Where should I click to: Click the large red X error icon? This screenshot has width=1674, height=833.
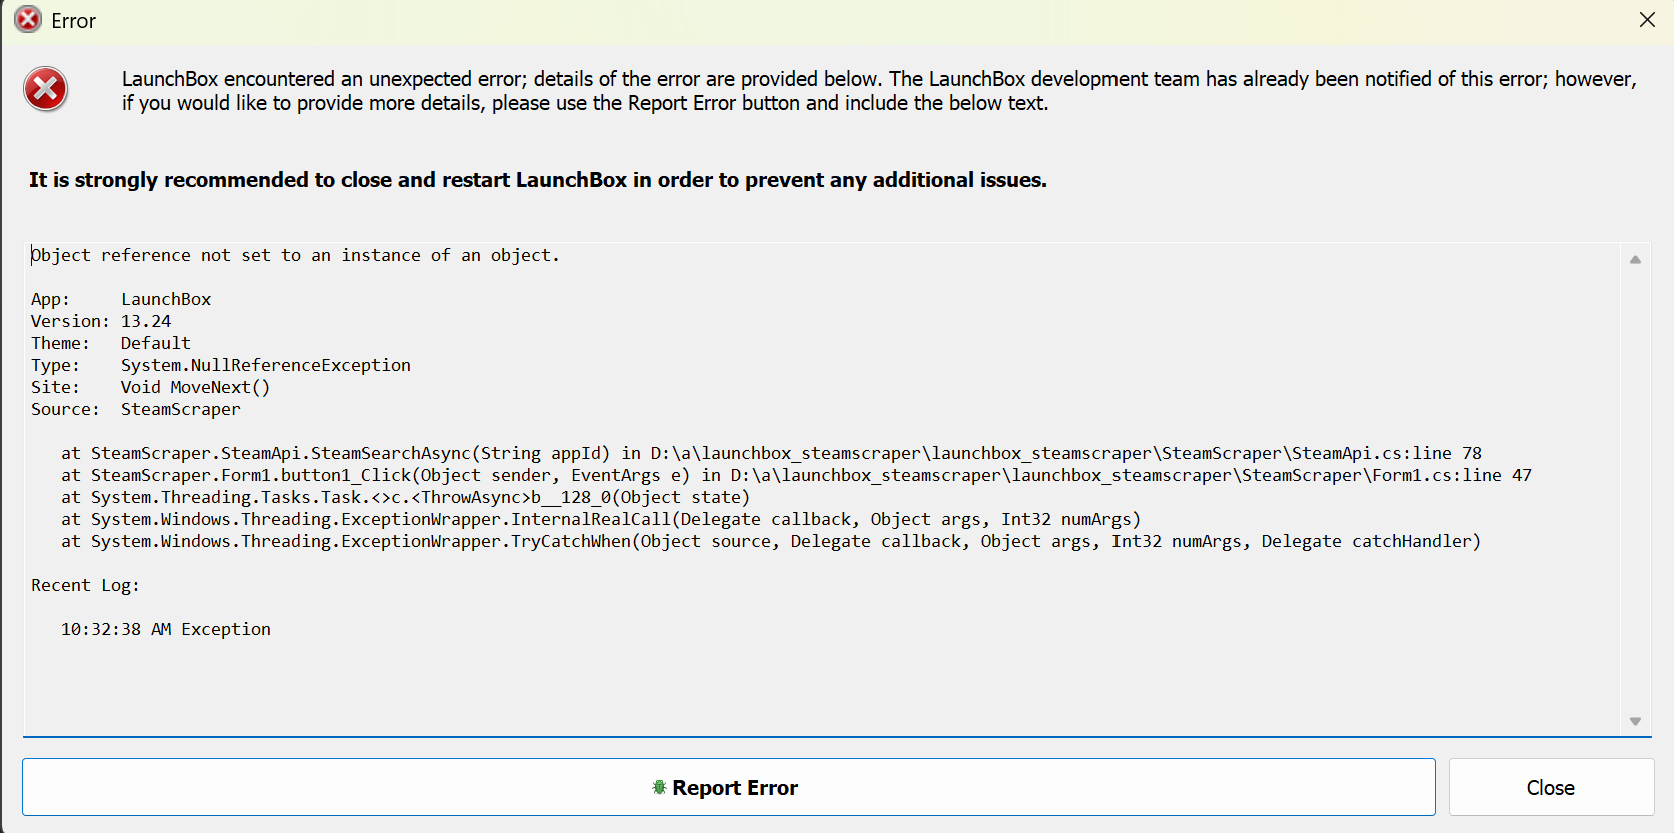(x=46, y=90)
